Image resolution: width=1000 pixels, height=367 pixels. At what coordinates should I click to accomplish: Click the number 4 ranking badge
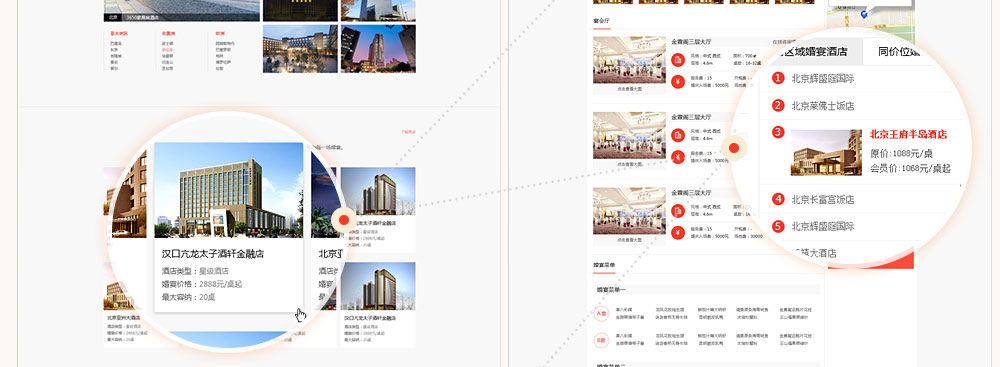(777, 199)
